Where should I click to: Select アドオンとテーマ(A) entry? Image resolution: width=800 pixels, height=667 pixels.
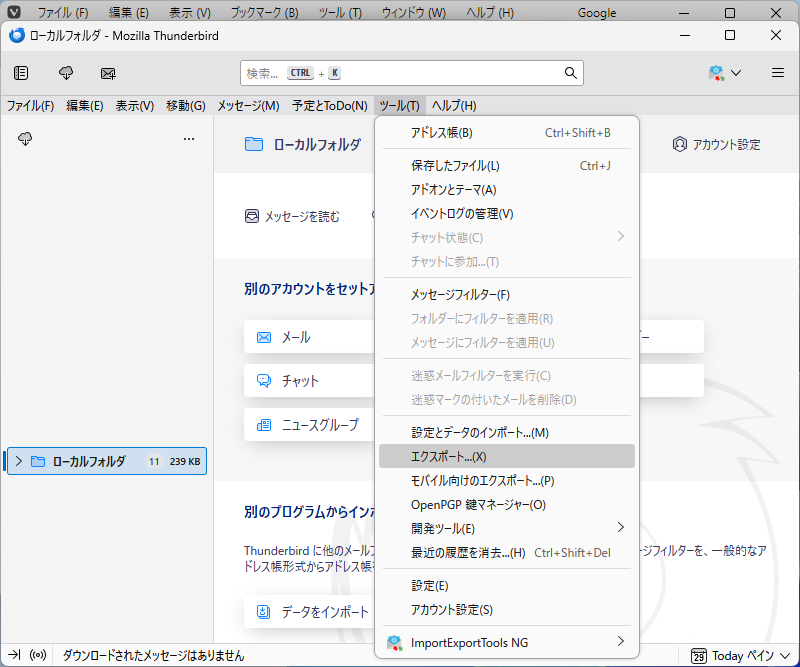click(507, 190)
